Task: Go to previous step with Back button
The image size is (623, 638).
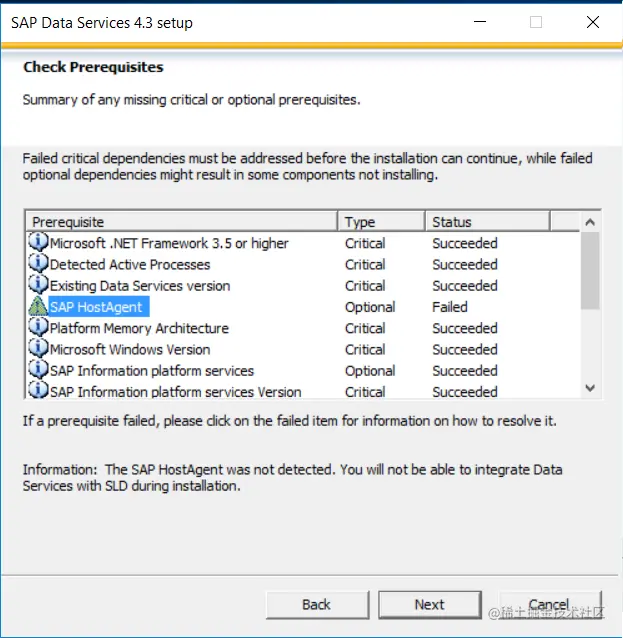Action: 317,605
